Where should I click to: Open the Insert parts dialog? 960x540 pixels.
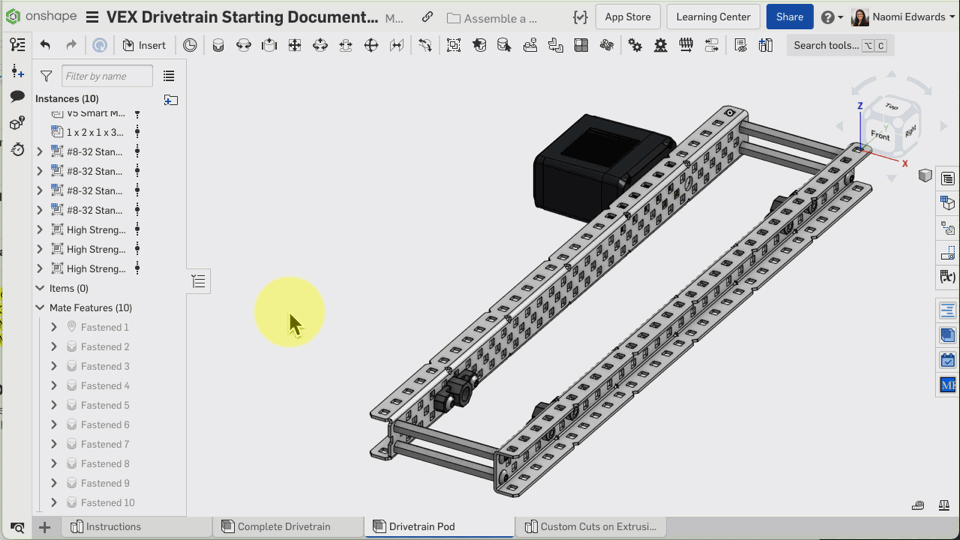144,45
